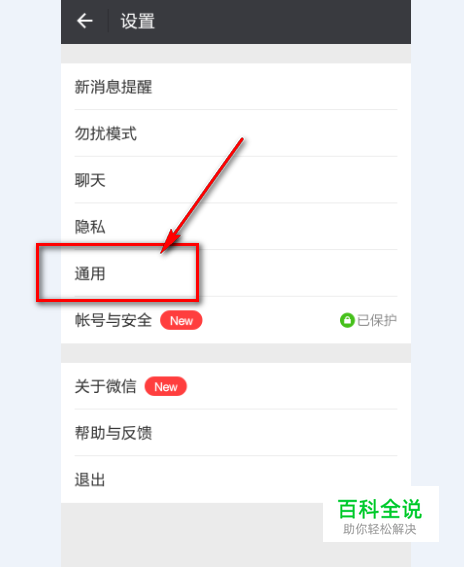
Task: Open 帐号与安全 settings
Action: click(236, 320)
